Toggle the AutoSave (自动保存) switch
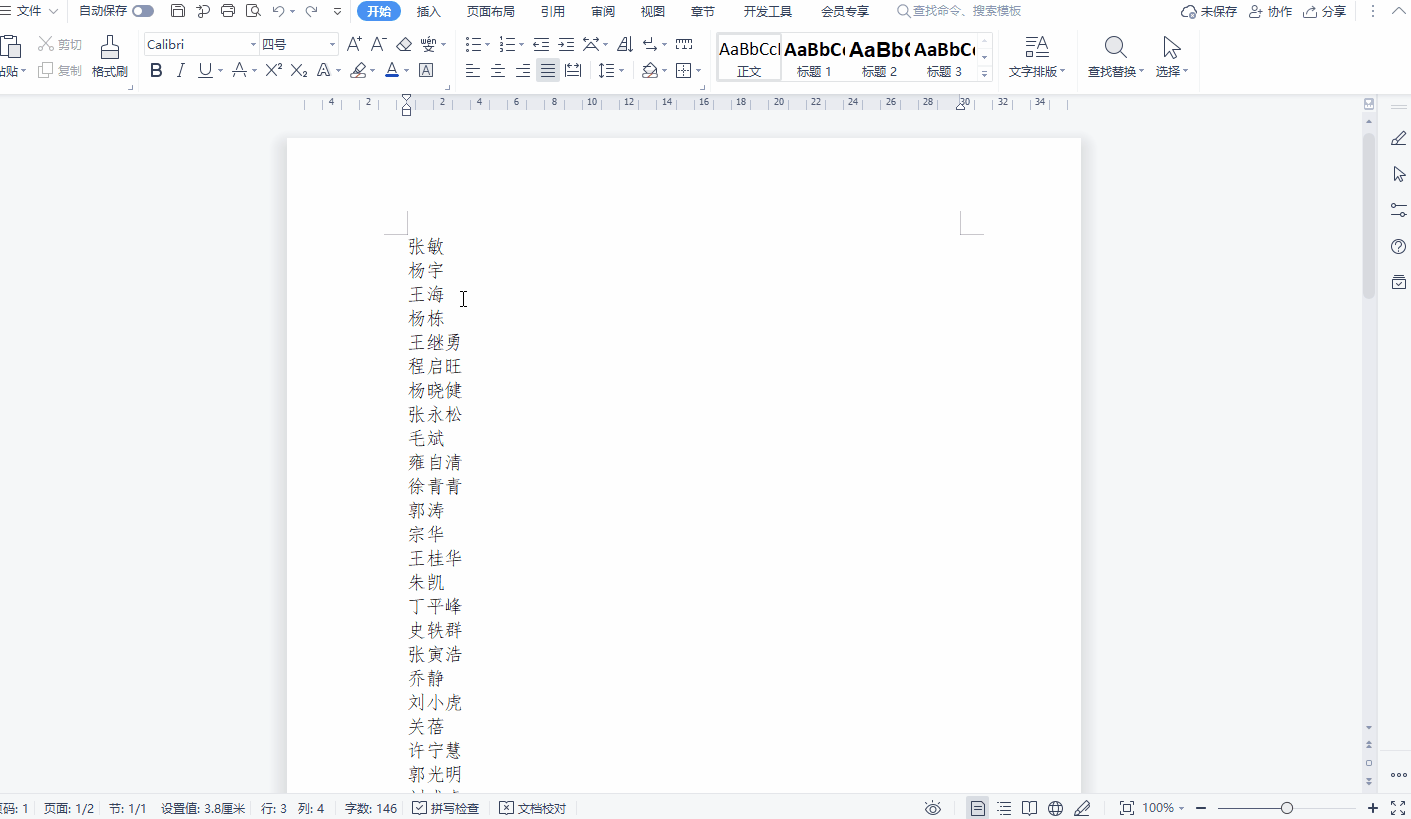This screenshot has width=1411, height=819. tap(143, 11)
